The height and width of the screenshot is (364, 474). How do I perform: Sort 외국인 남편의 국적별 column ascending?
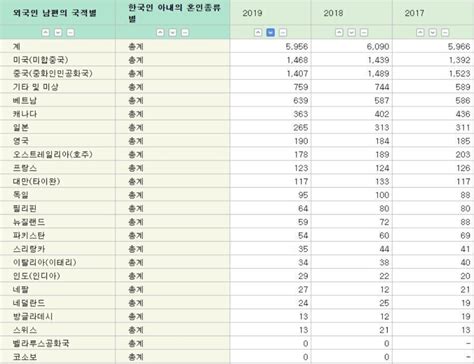(46, 32)
